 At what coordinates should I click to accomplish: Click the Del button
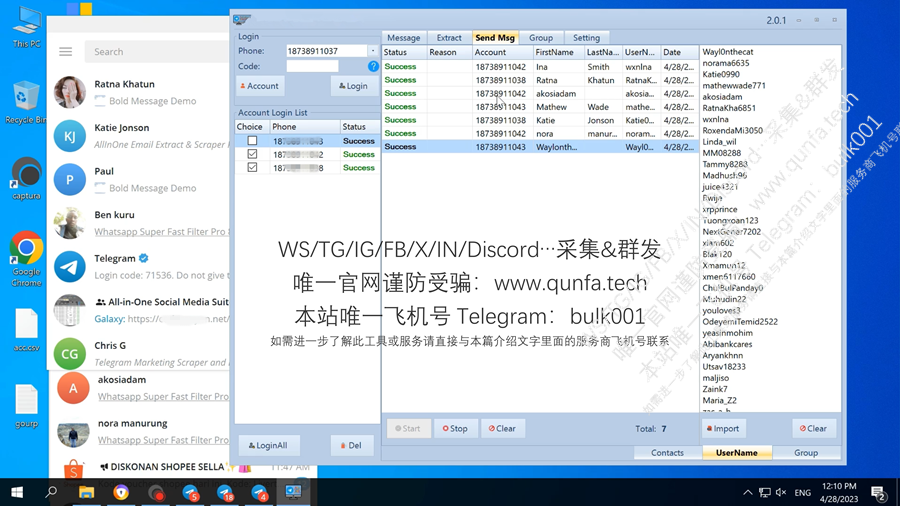point(351,445)
